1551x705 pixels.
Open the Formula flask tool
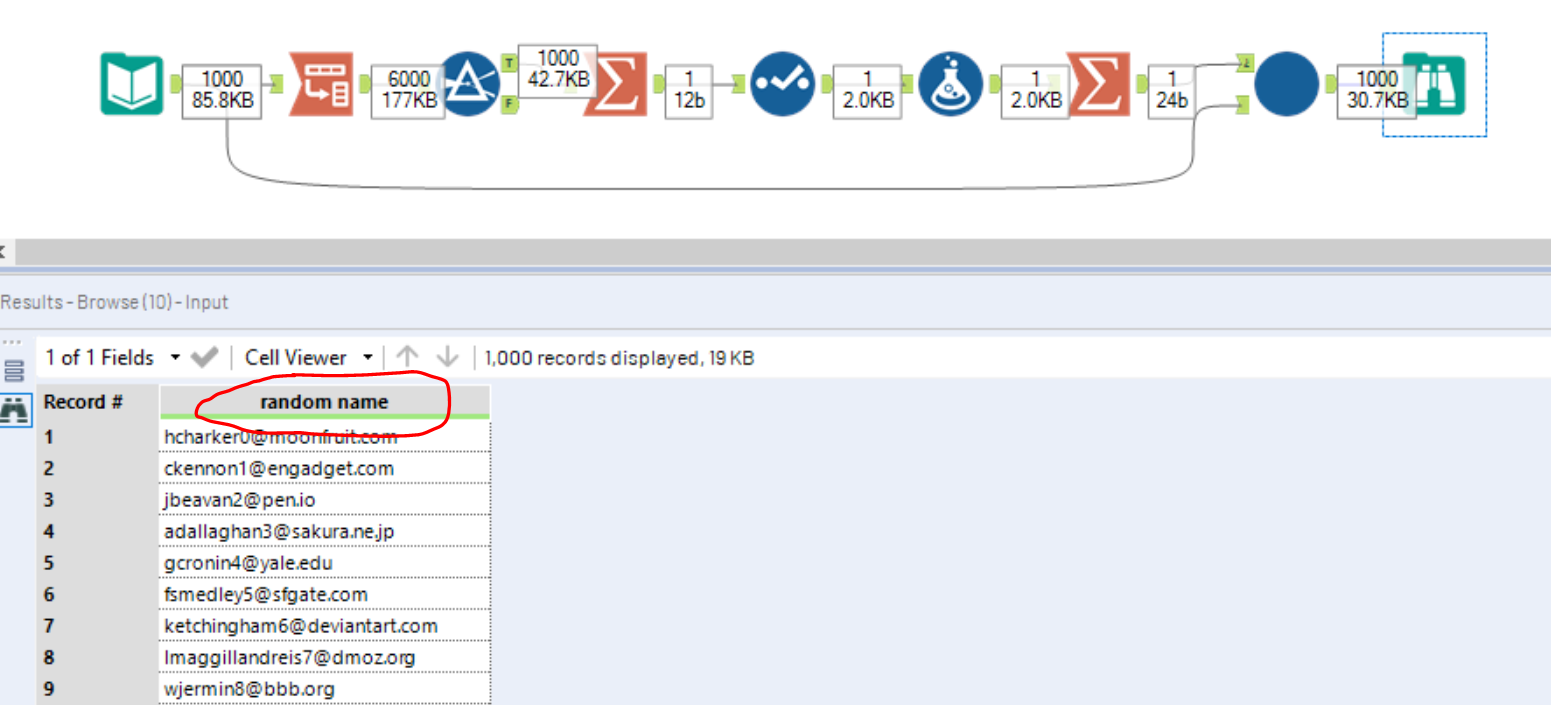pyautogui.click(x=950, y=85)
